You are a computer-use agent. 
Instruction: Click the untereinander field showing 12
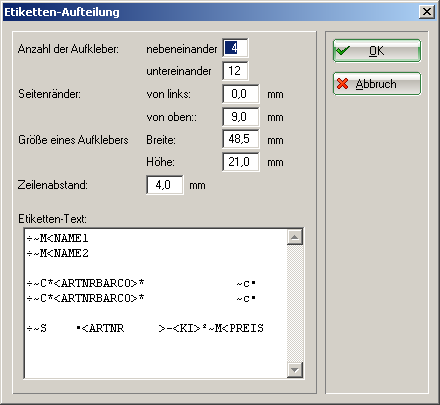pos(235,71)
